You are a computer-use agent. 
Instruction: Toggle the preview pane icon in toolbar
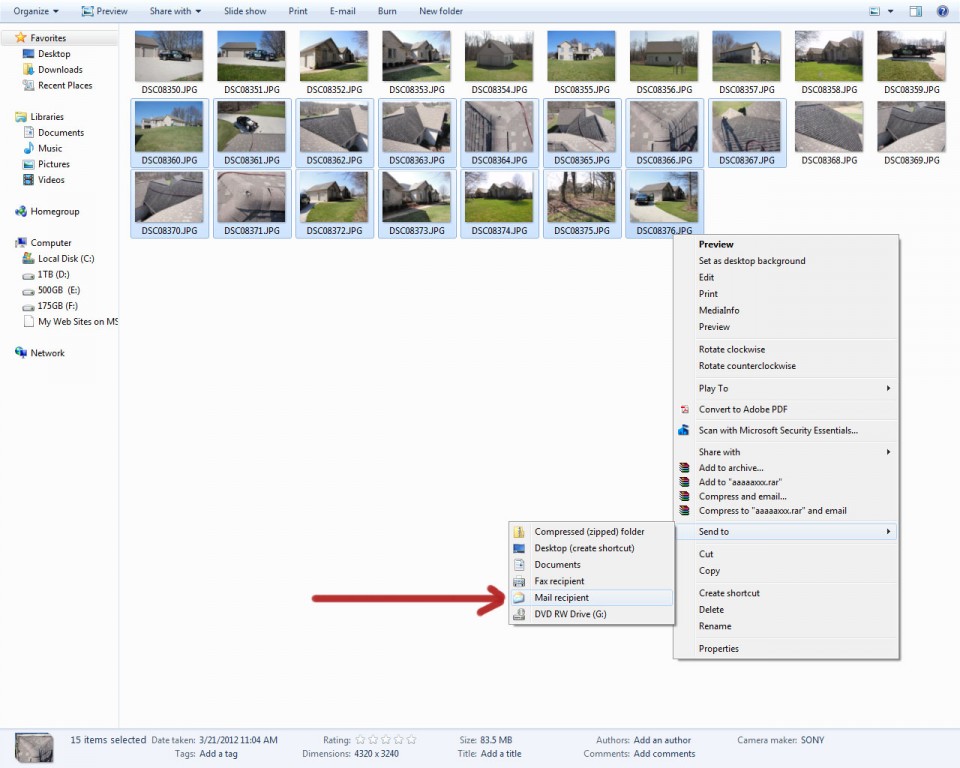coord(915,11)
